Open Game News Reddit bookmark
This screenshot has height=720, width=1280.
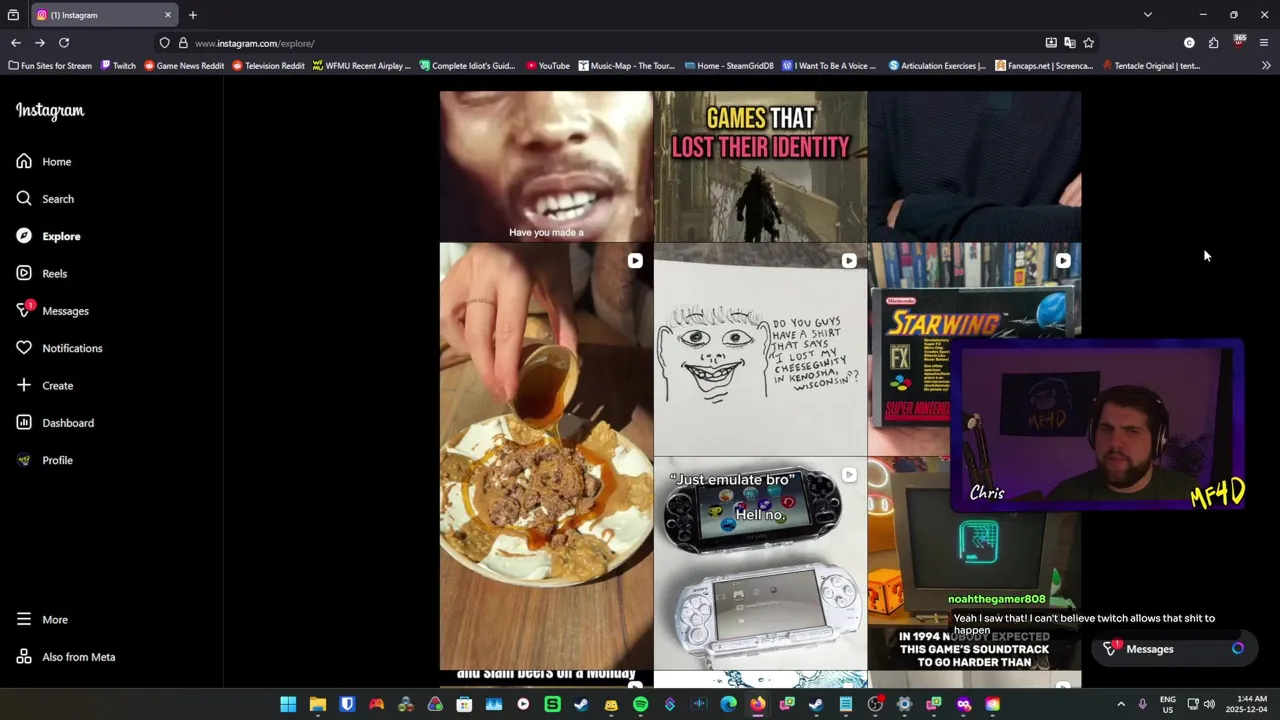[x=185, y=66]
